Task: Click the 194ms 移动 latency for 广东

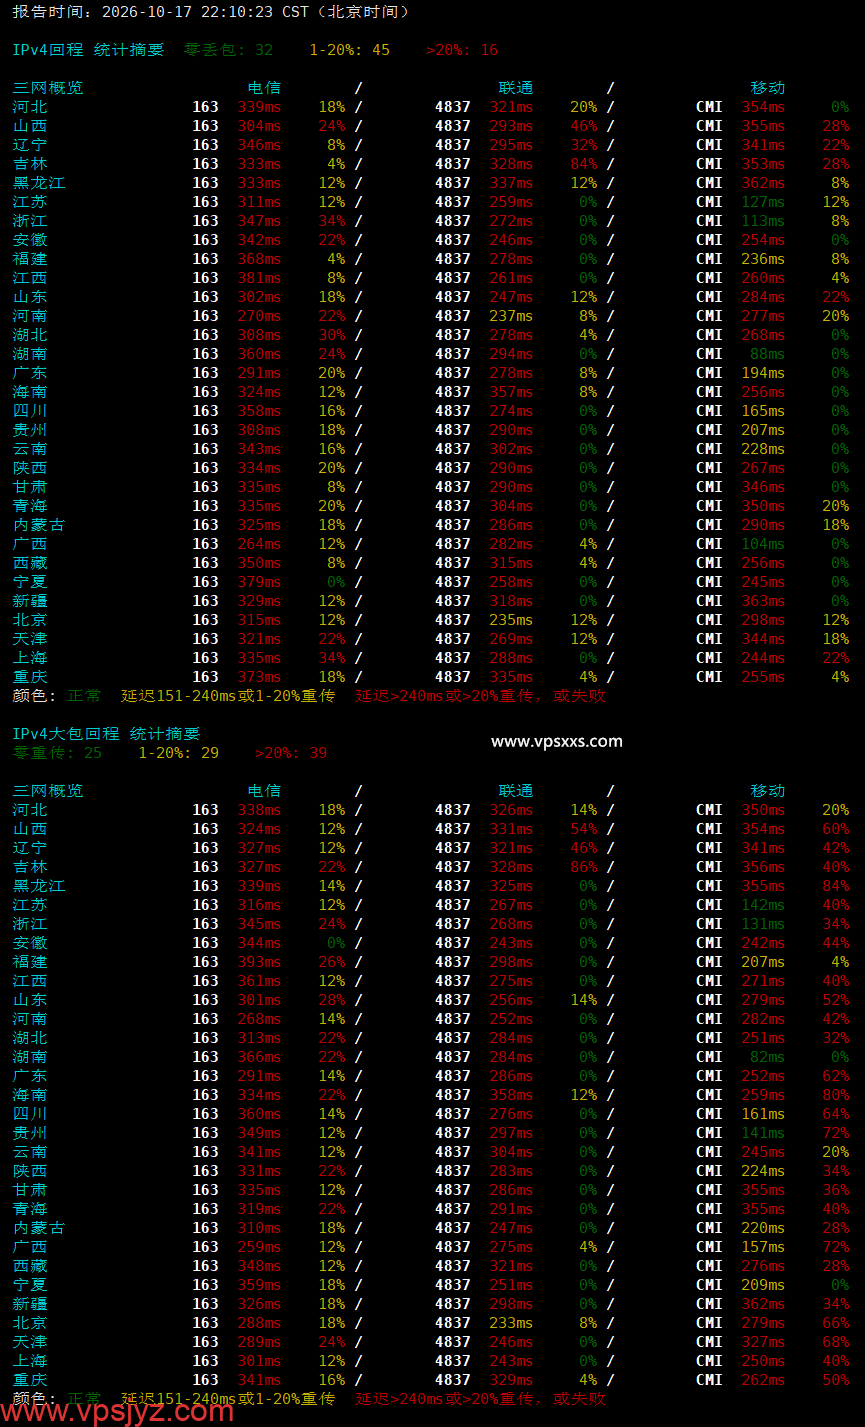Action: point(763,373)
